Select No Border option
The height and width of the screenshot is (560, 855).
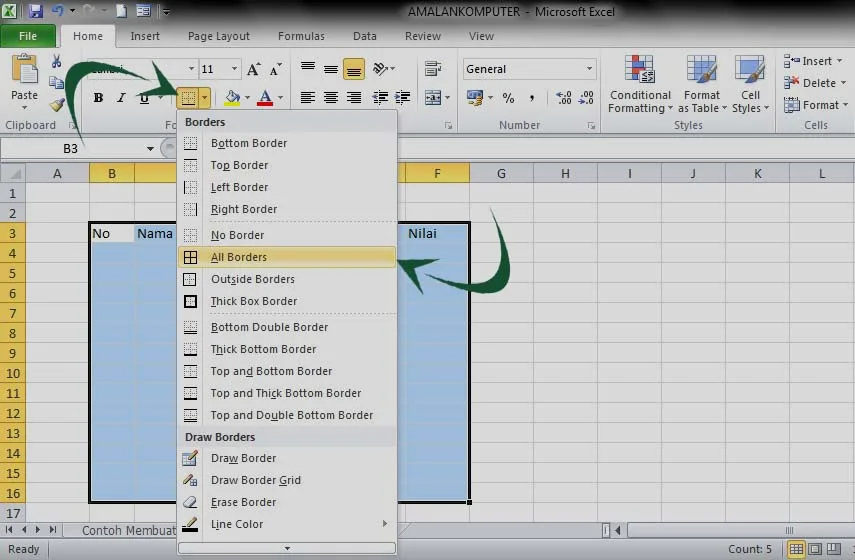pos(287,235)
